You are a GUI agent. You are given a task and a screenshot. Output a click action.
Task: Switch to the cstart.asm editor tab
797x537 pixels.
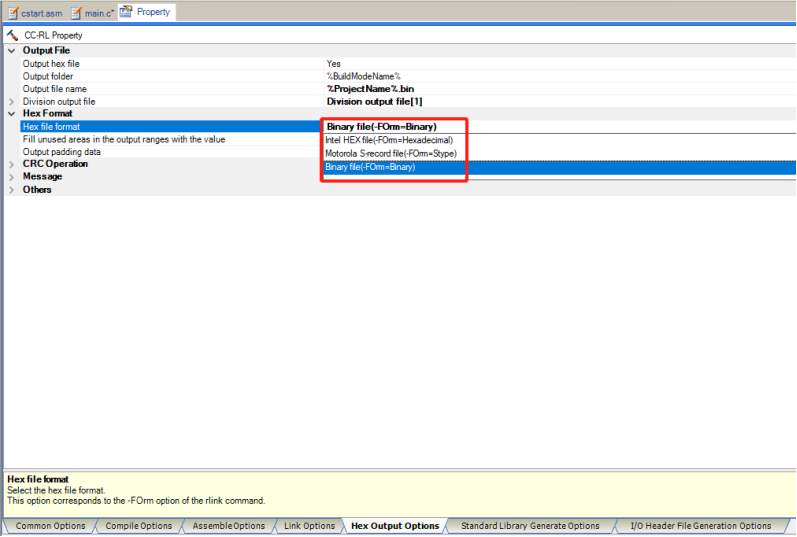point(35,13)
